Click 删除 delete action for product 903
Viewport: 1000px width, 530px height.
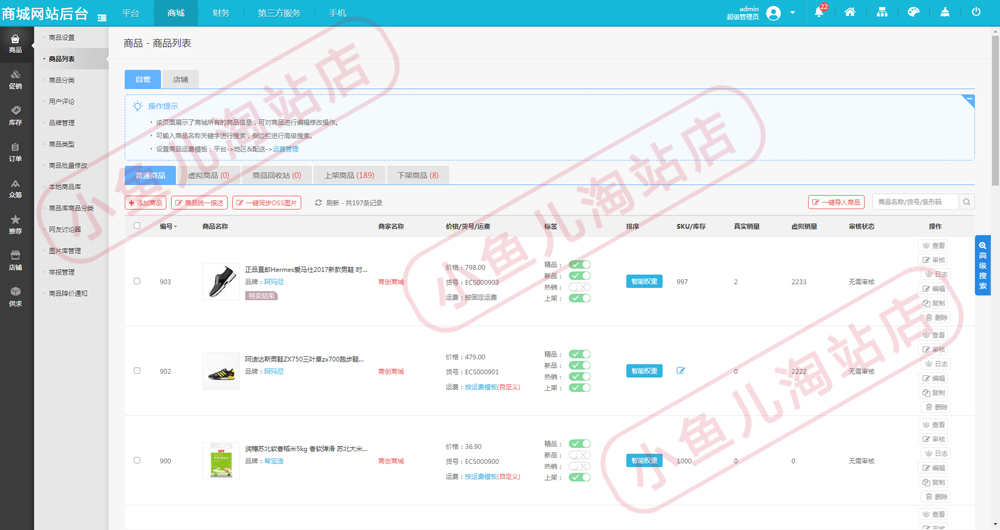coord(934,318)
